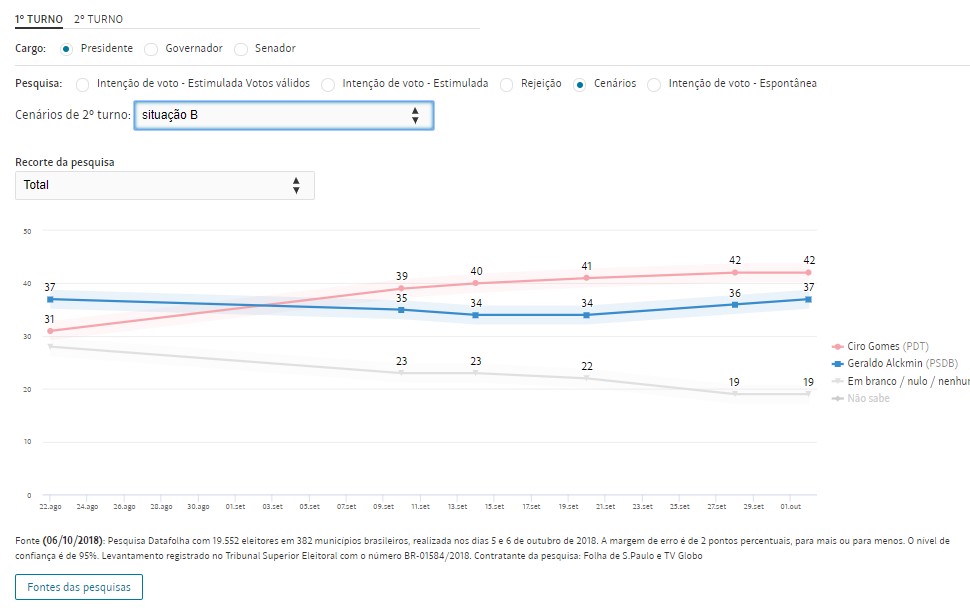Click Alckmin's last data point labeled 37
The width and height of the screenshot is (970, 611).
click(808, 299)
